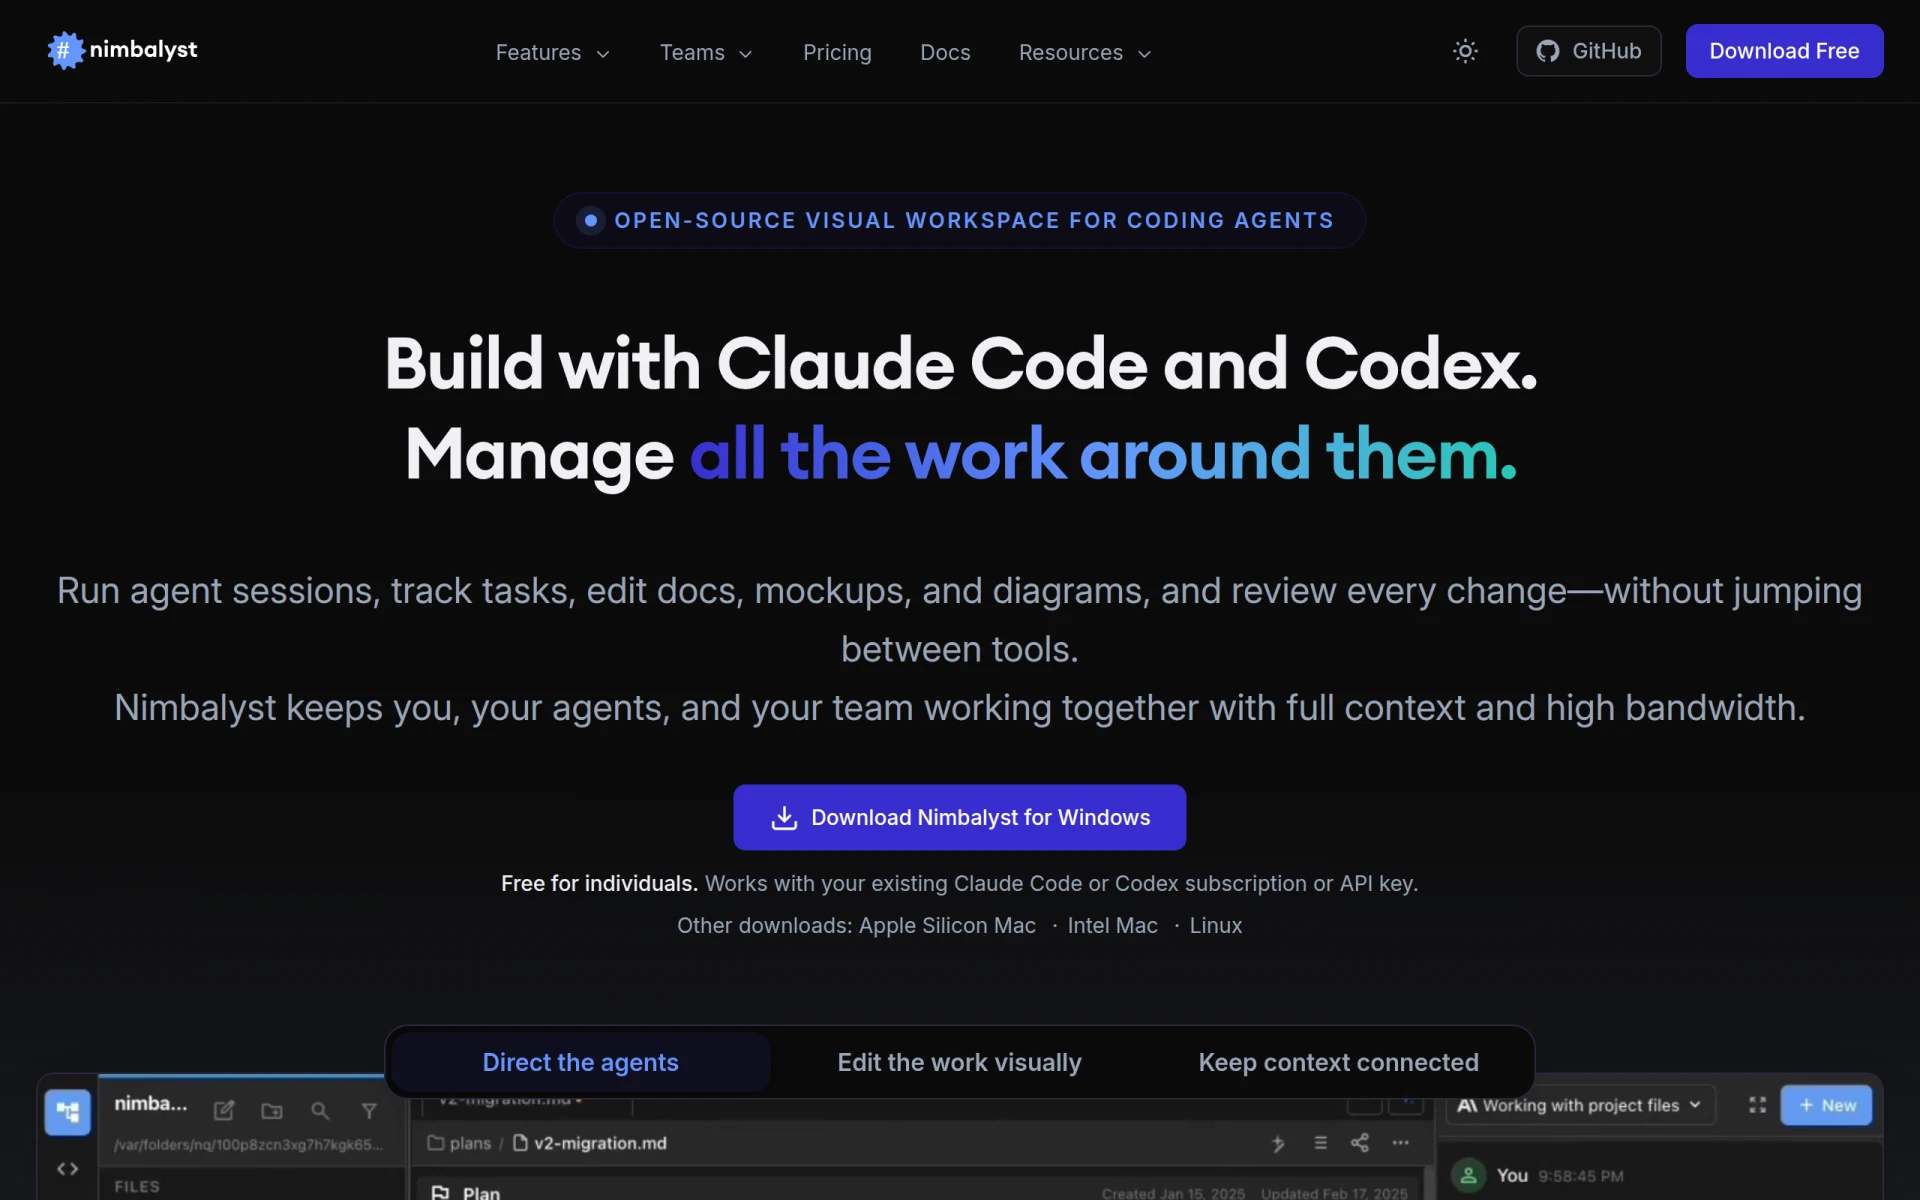Click the share icon beside v2-migration.md
The width and height of the screenshot is (1920, 1200).
coord(1359,1143)
